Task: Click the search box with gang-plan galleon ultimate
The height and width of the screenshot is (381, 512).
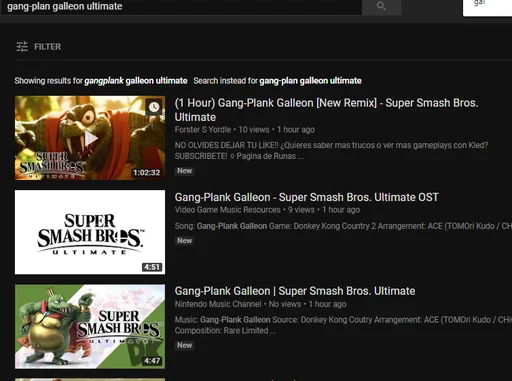Action: tap(182, 6)
